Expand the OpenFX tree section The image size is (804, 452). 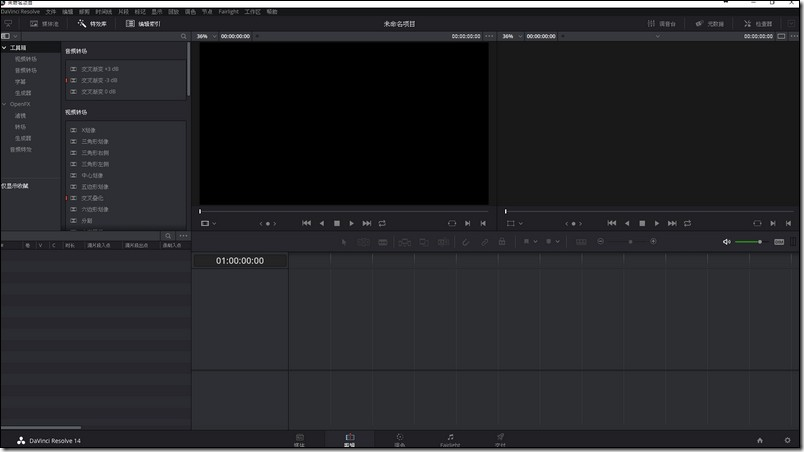(x=4, y=104)
